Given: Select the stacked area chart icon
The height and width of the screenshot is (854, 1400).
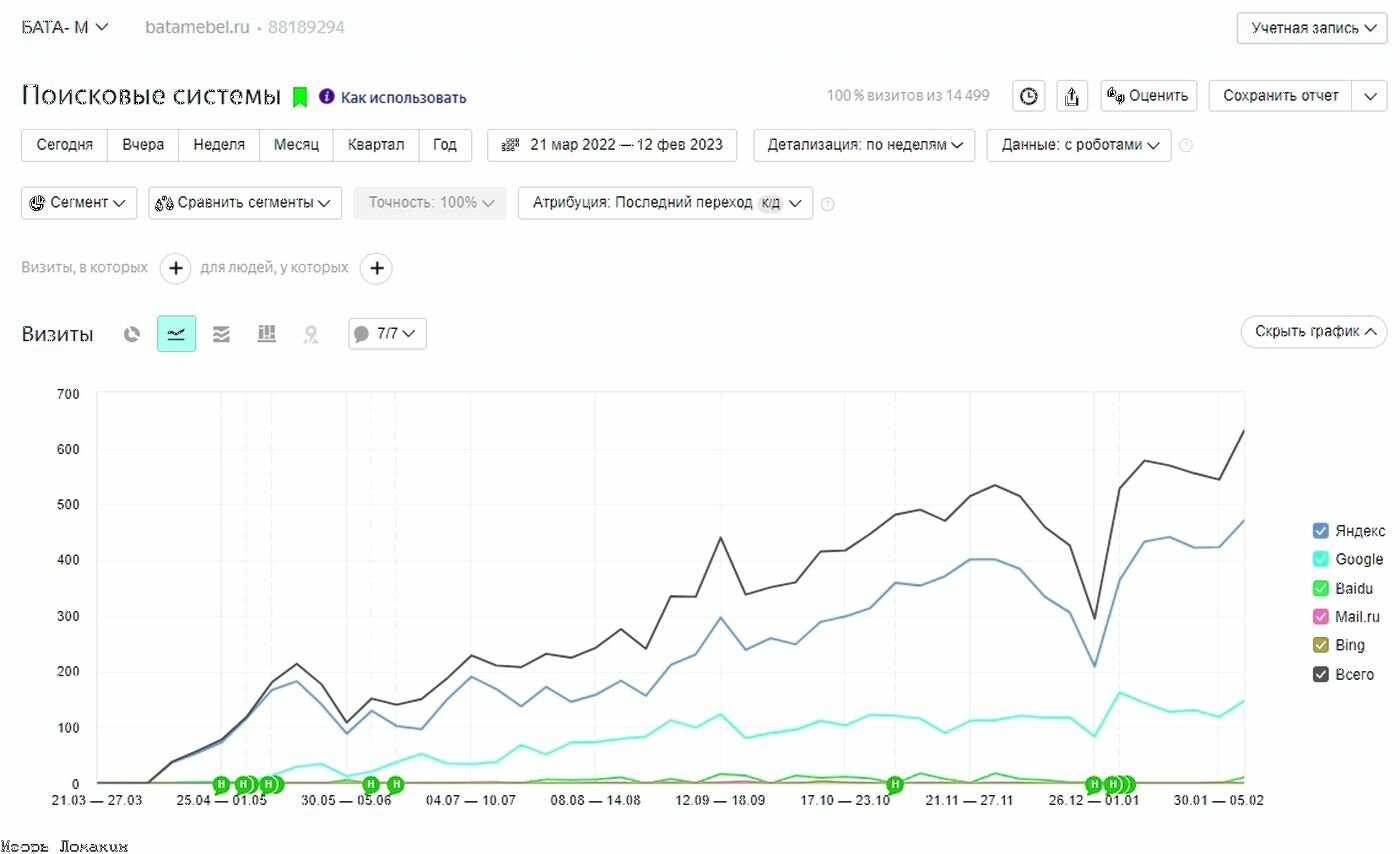Looking at the screenshot, I should [x=222, y=334].
